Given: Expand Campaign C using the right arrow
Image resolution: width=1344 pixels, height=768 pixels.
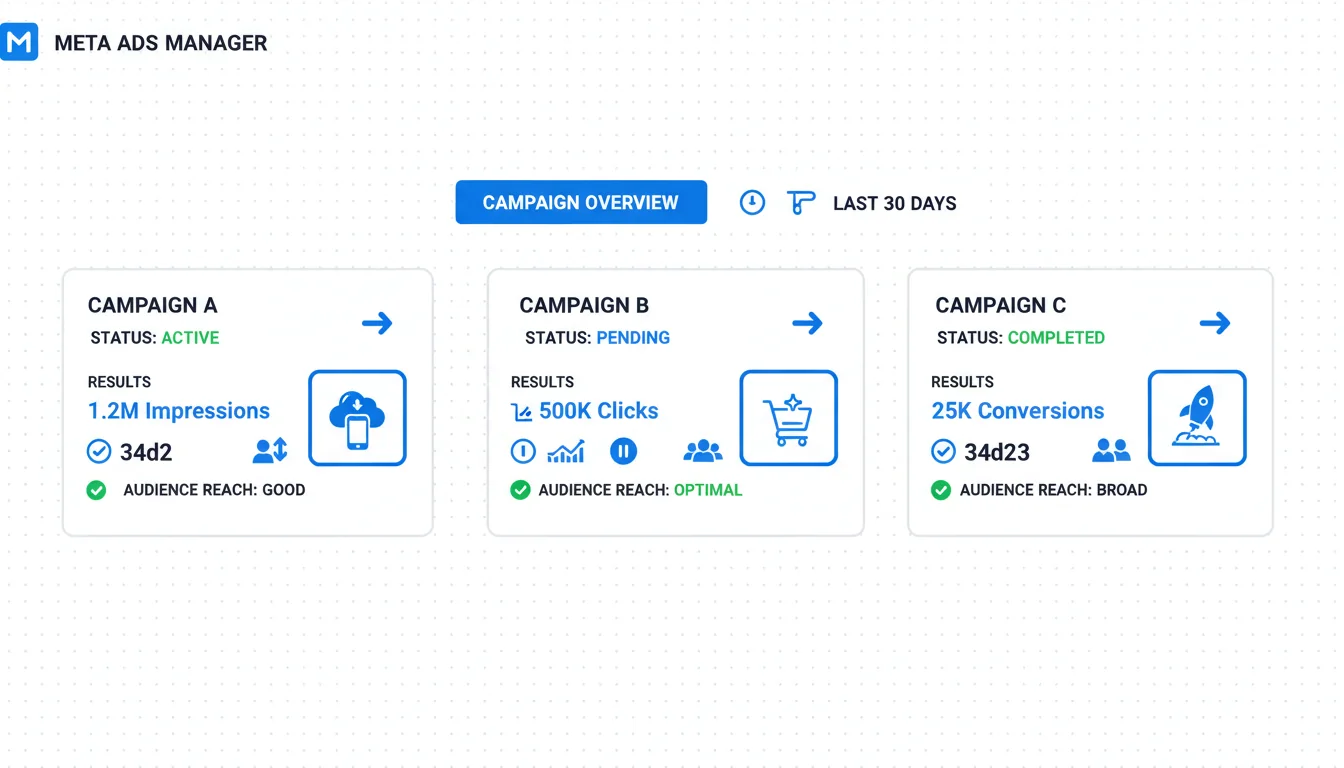Looking at the screenshot, I should click(1214, 323).
